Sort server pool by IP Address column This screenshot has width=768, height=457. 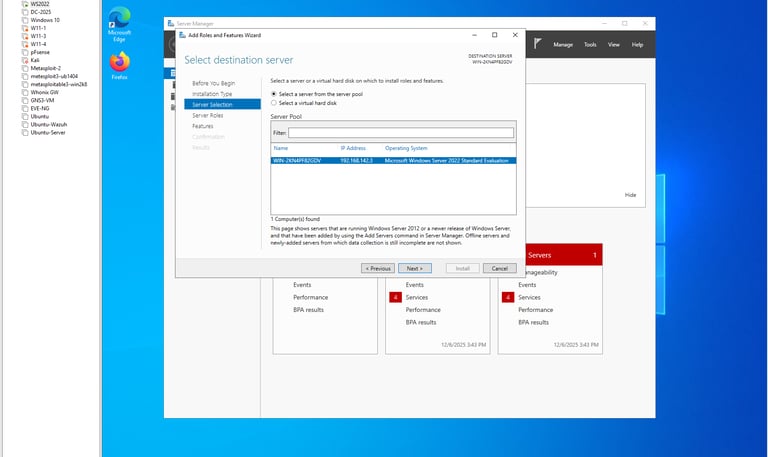click(353, 148)
